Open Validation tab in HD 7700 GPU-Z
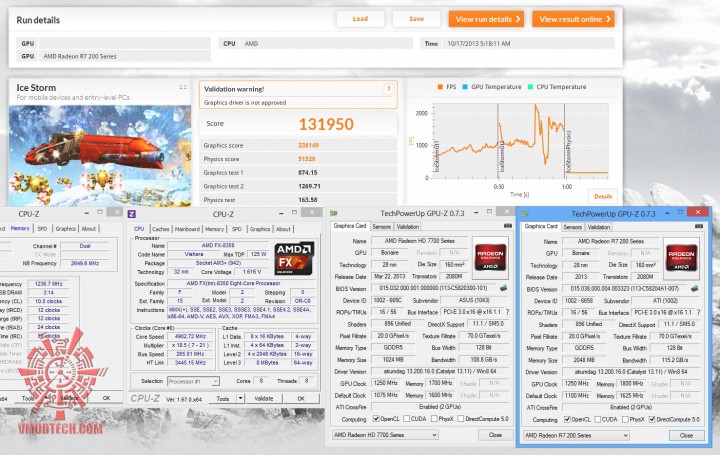 pyautogui.click(x=407, y=226)
